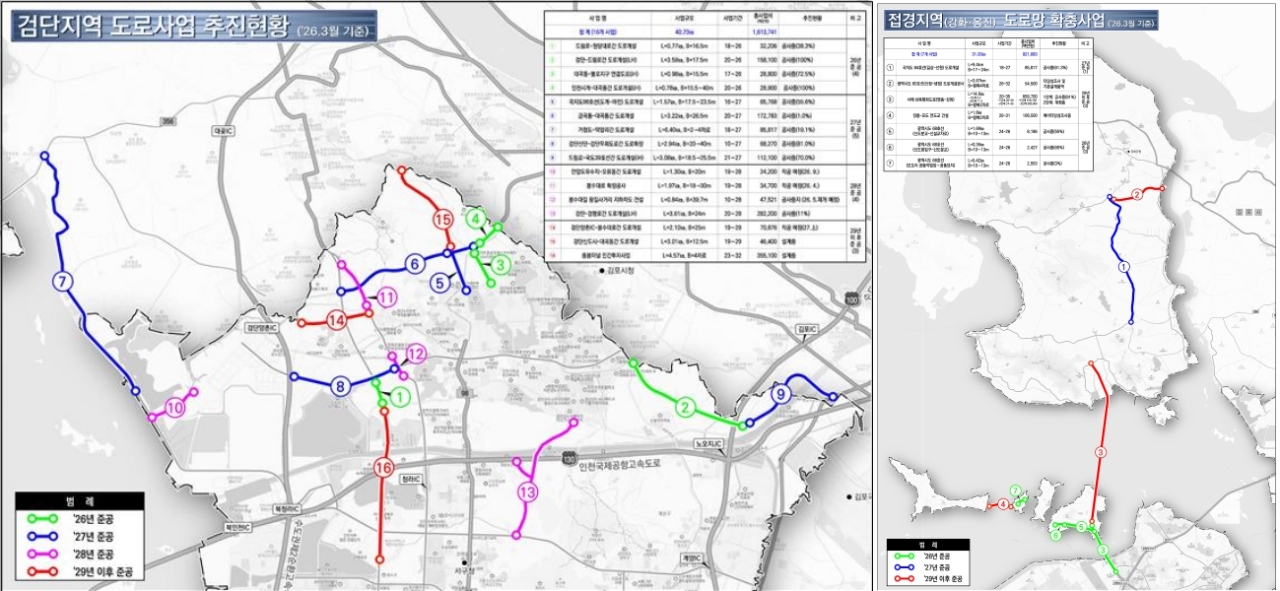Click magenta route marker 11
The height and width of the screenshot is (591, 1280).
386,296
